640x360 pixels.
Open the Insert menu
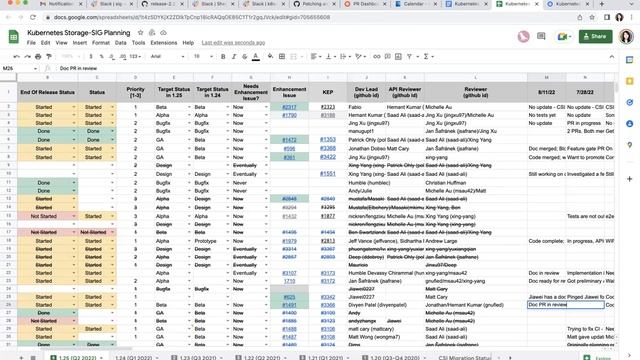(80, 42)
